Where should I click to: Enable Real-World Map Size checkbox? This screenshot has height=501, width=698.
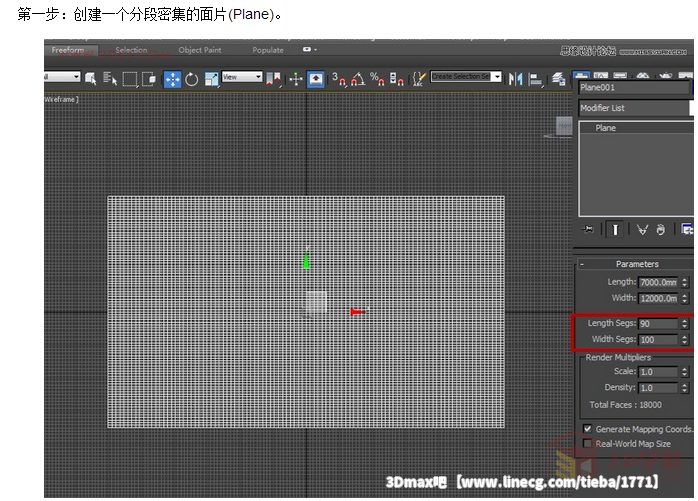588,444
